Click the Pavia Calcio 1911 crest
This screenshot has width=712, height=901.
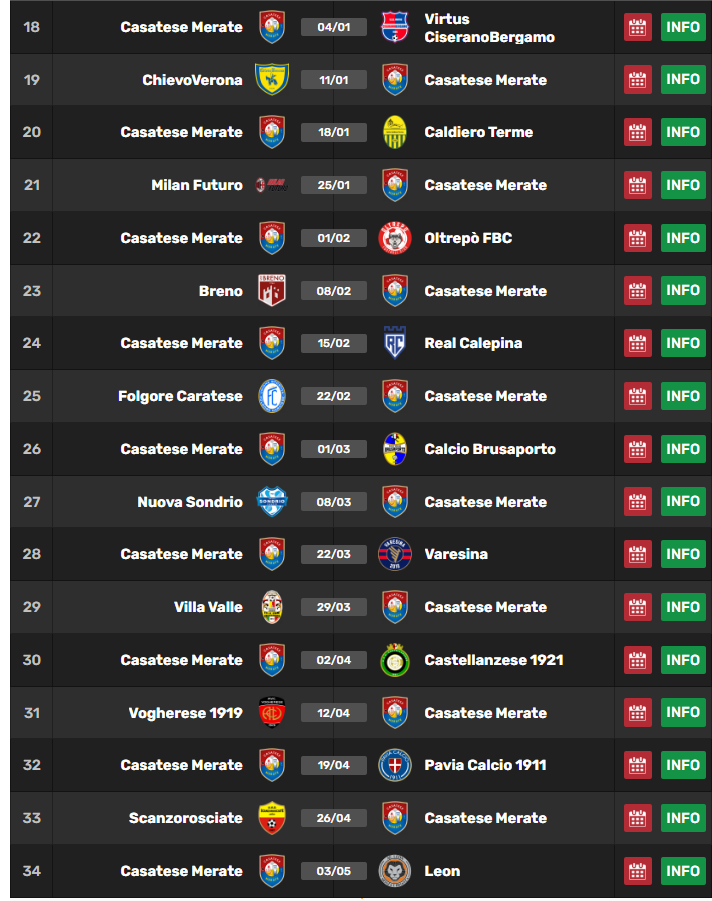395,765
